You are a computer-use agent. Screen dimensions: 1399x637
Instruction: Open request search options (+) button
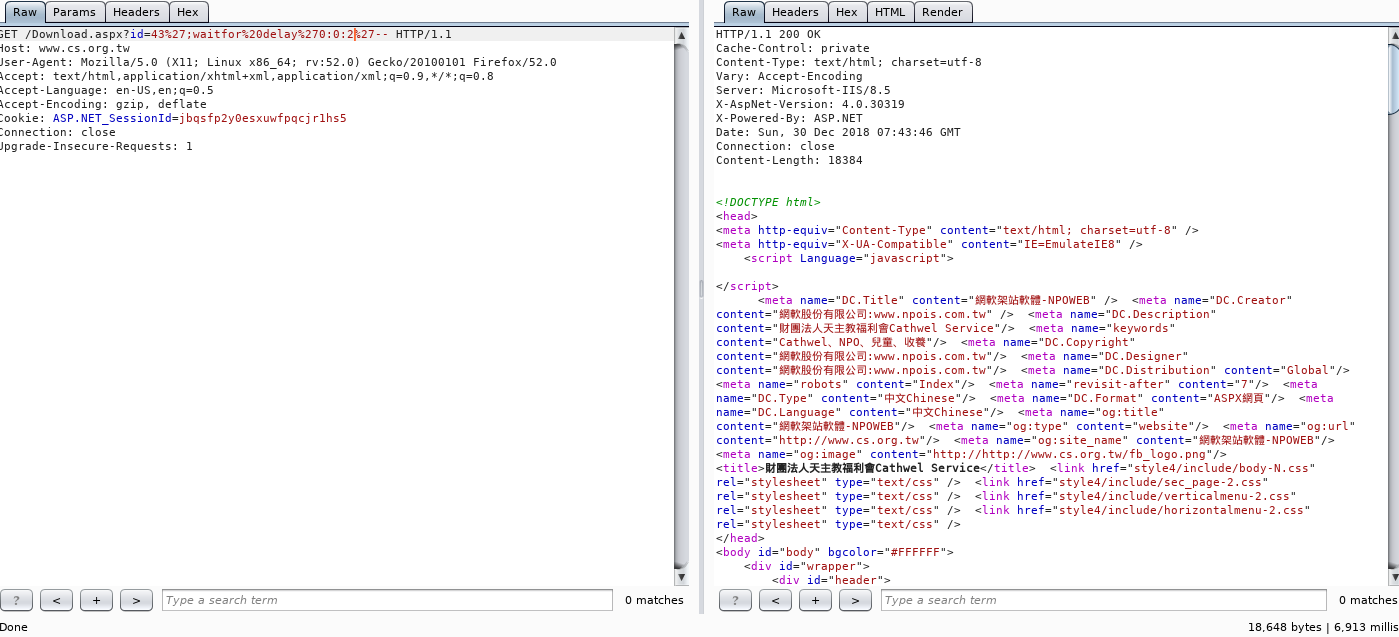96,600
